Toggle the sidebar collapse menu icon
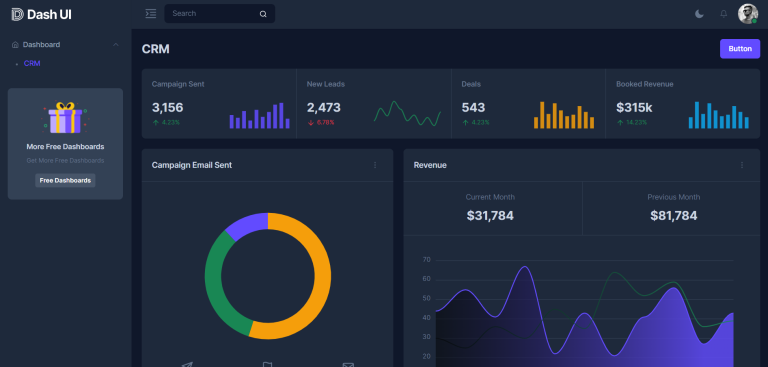 [x=151, y=14]
